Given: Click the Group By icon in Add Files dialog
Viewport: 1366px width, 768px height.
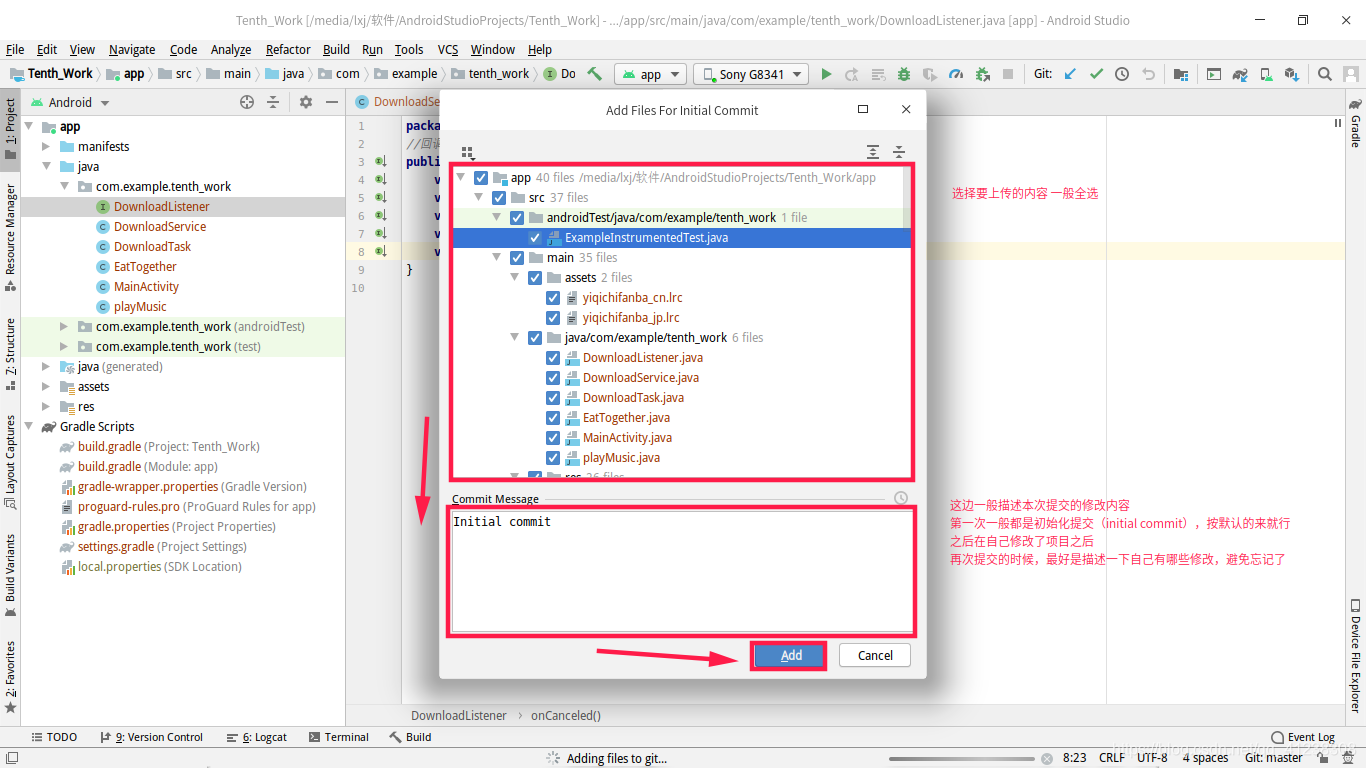Looking at the screenshot, I should (x=467, y=153).
